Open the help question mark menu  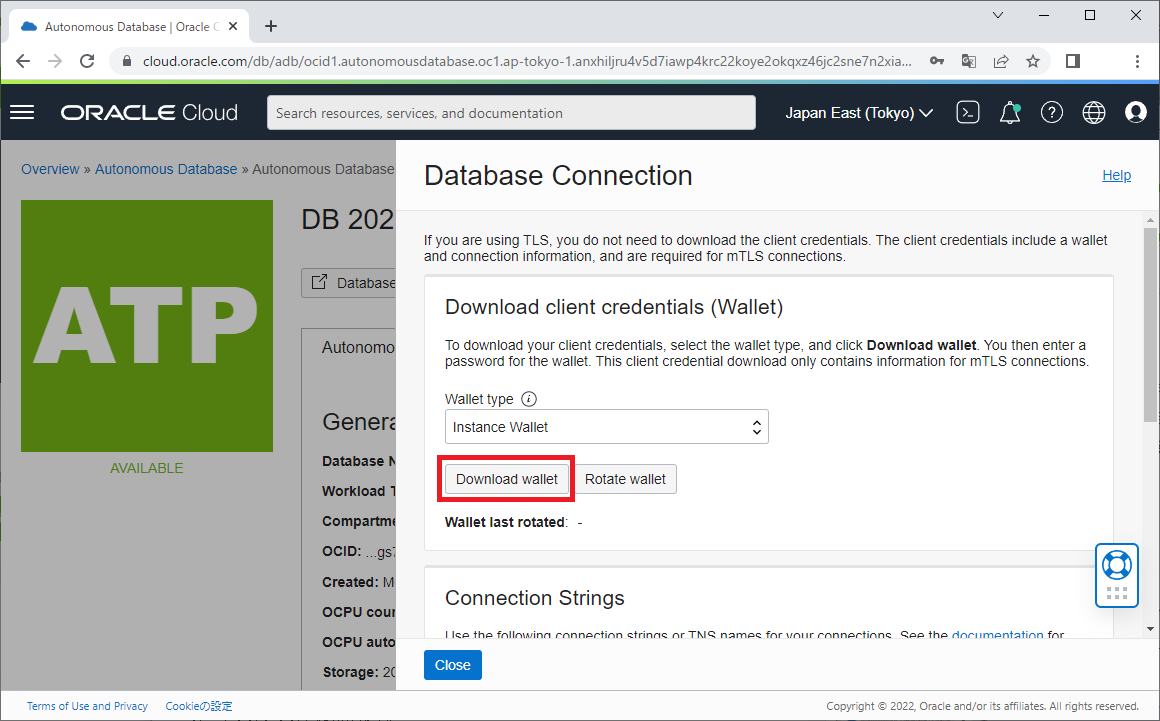click(1051, 112)
